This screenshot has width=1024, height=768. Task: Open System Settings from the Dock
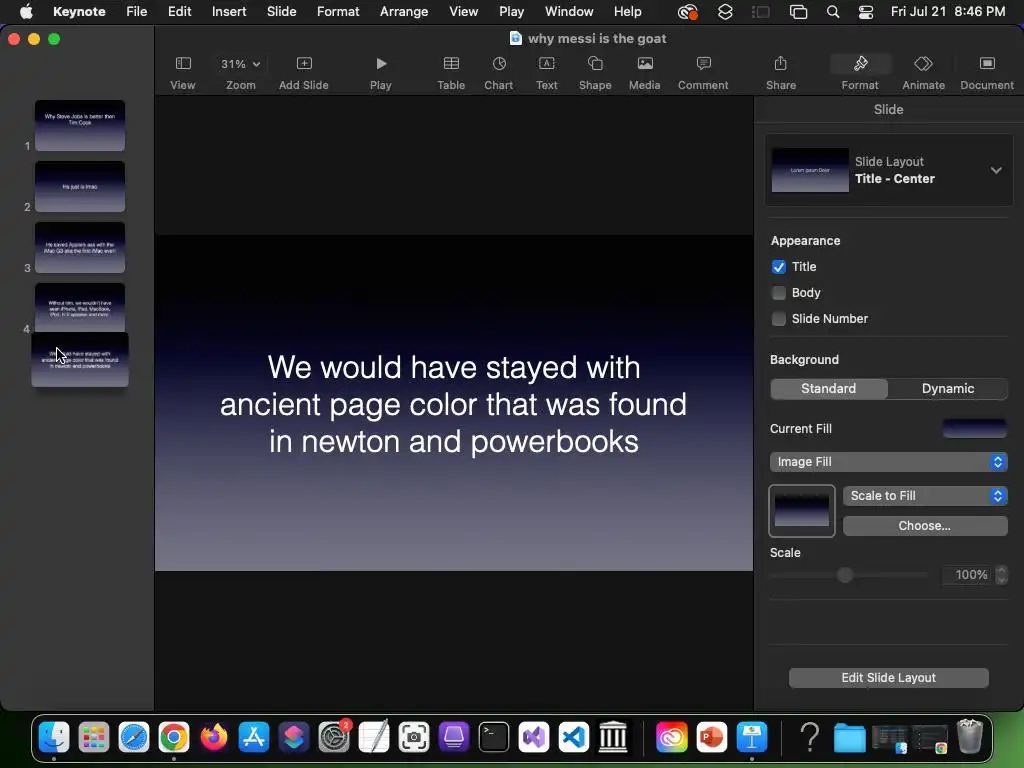click(334, 737)
